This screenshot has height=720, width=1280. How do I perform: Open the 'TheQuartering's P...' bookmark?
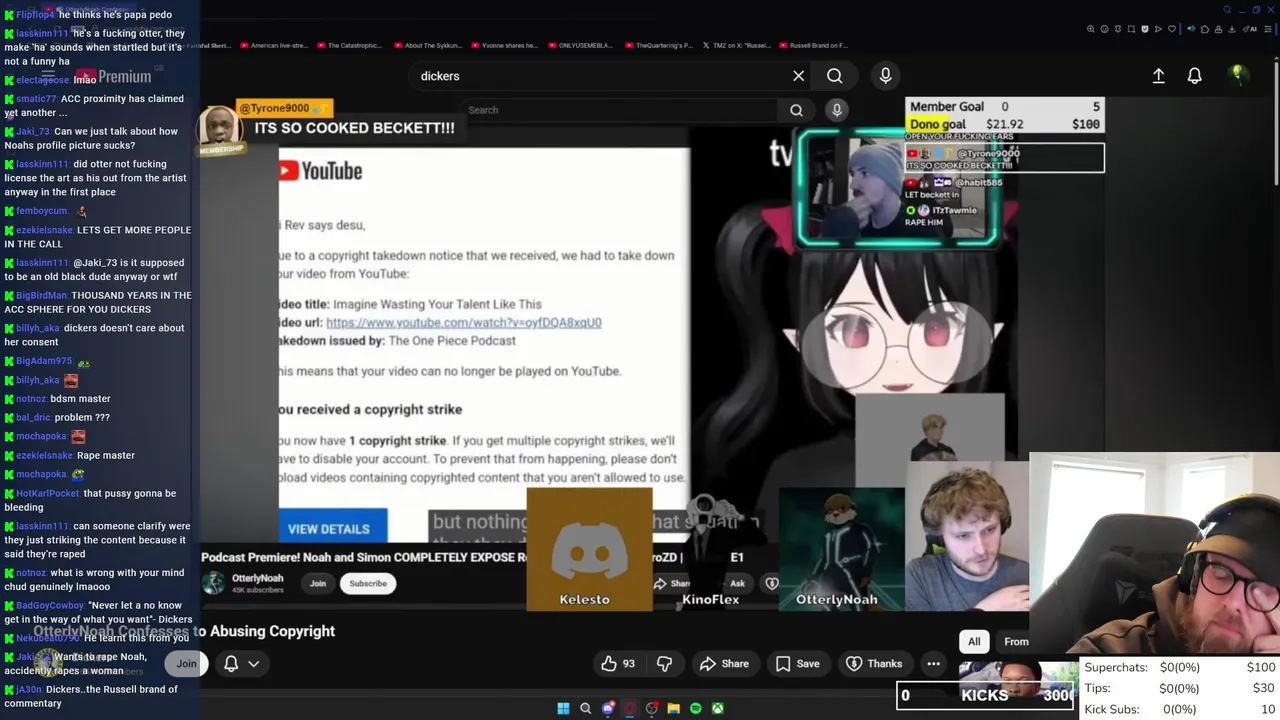(657, 45)
